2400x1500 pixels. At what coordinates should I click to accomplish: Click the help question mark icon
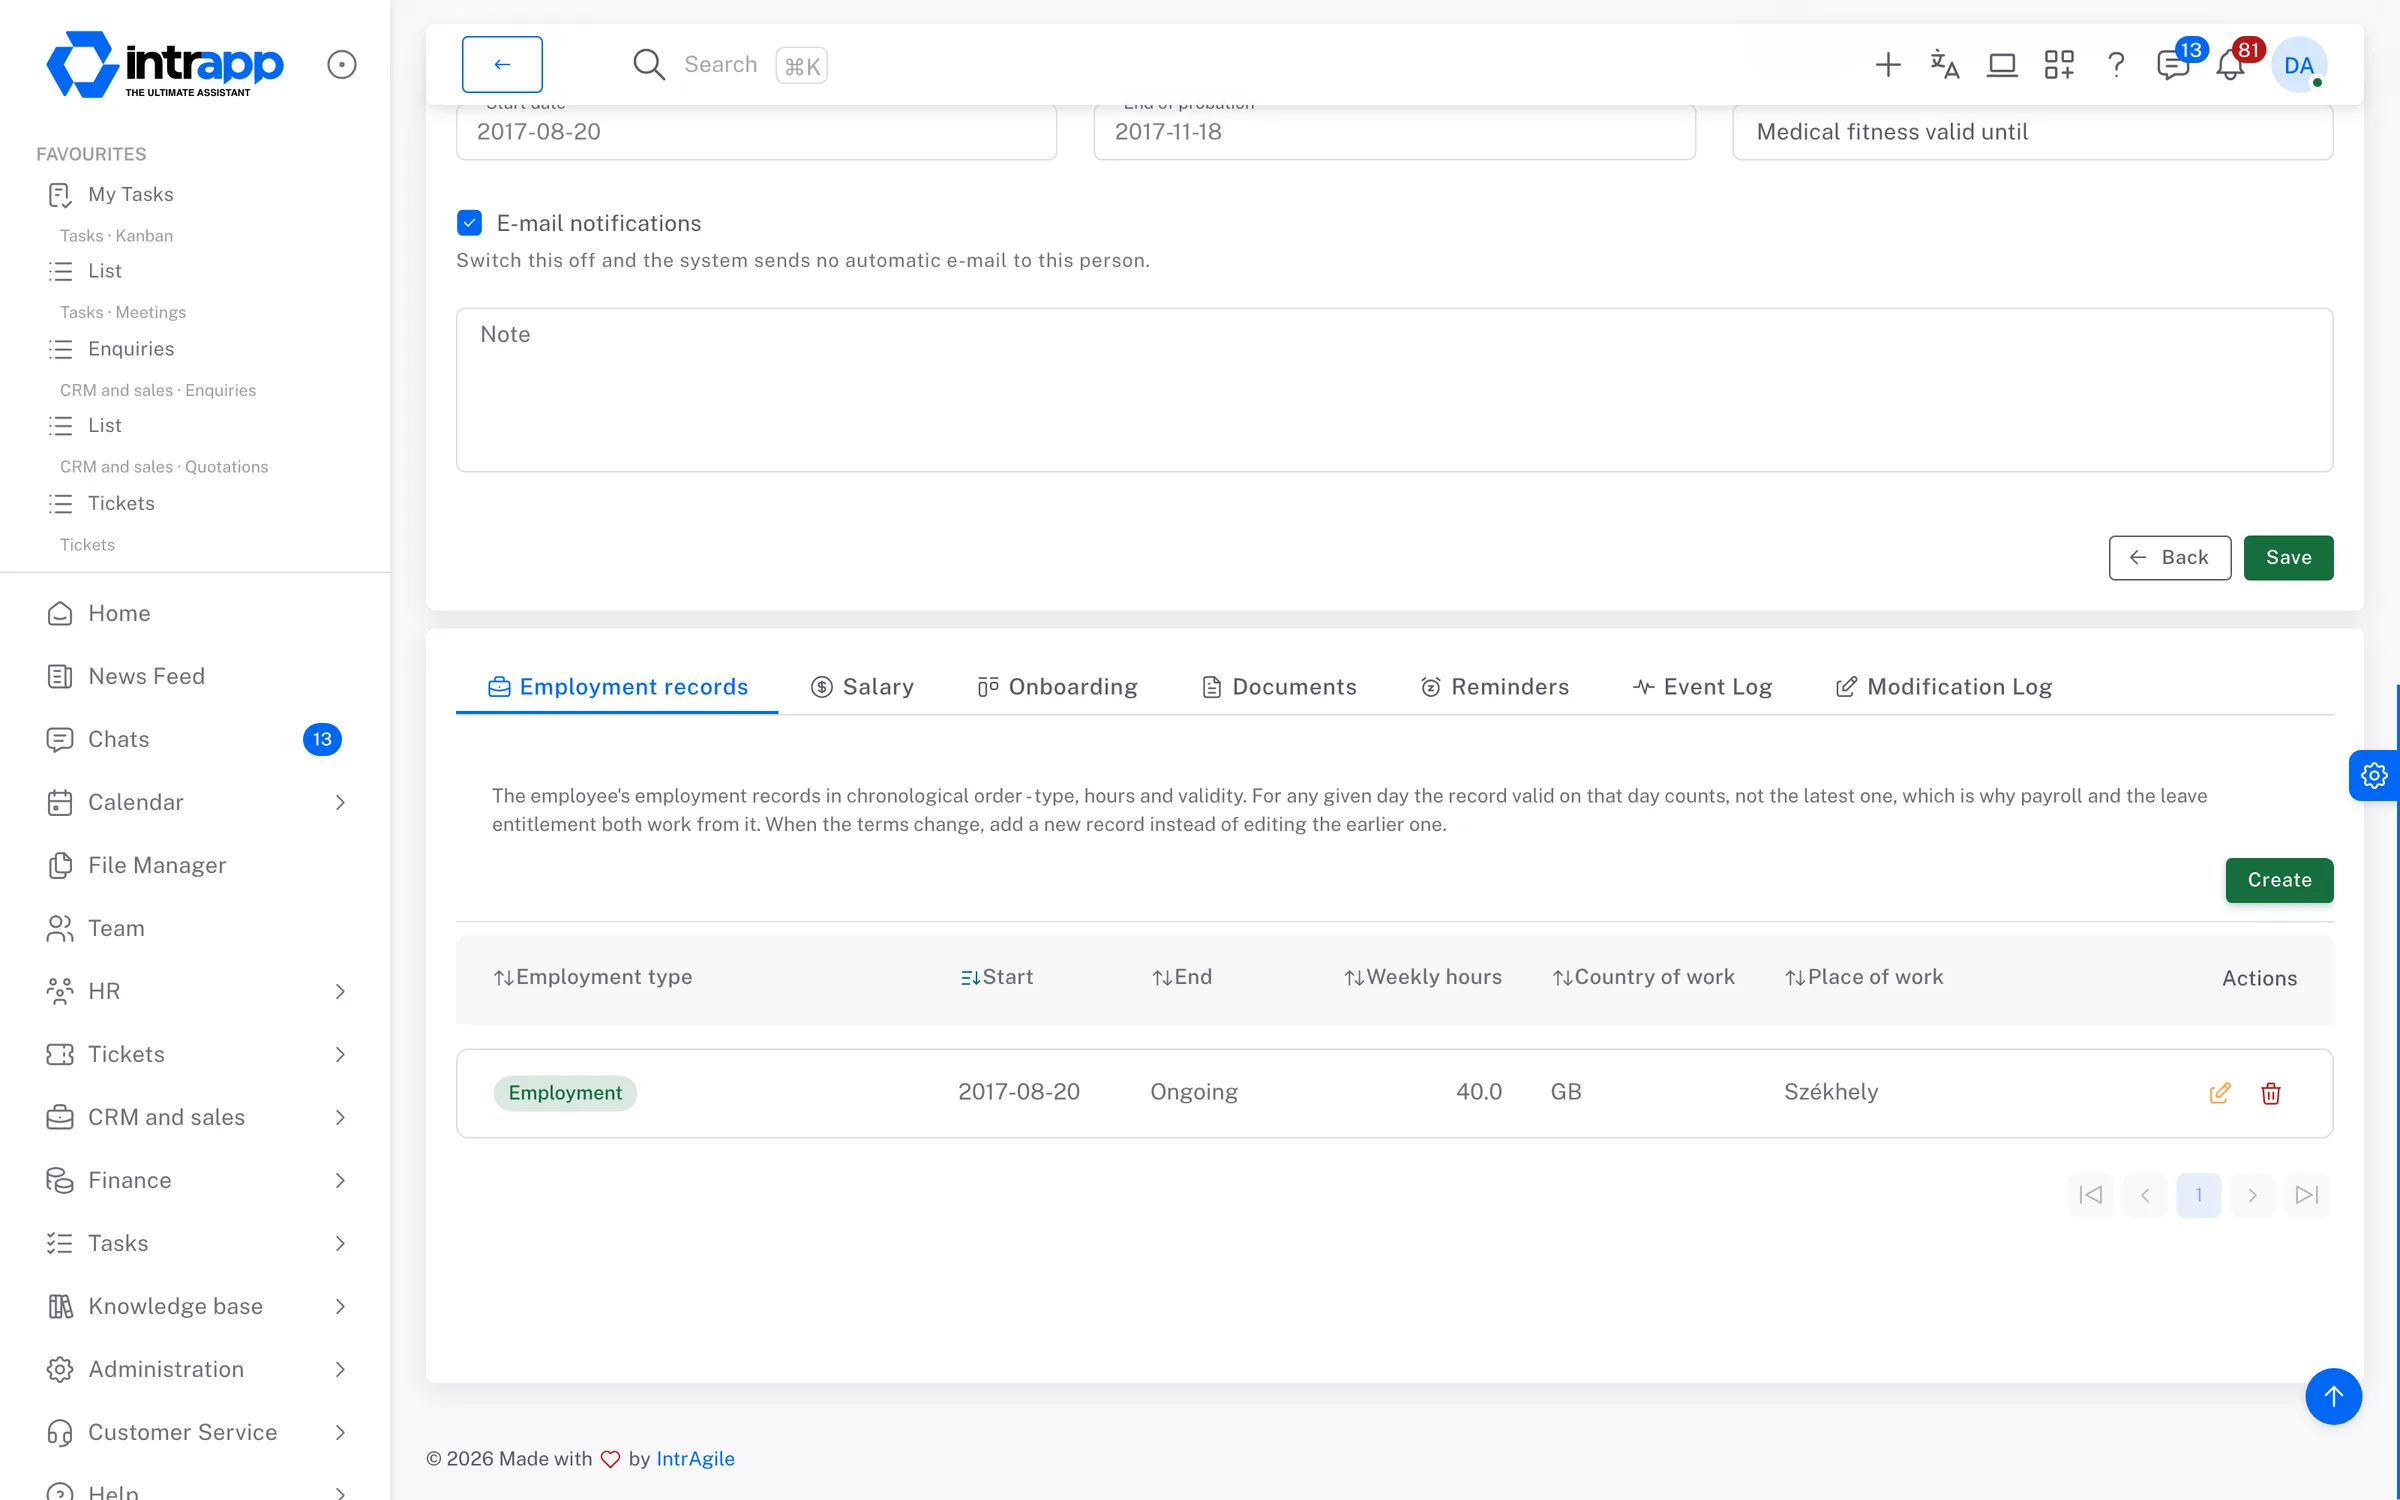tap(2116, 65)
